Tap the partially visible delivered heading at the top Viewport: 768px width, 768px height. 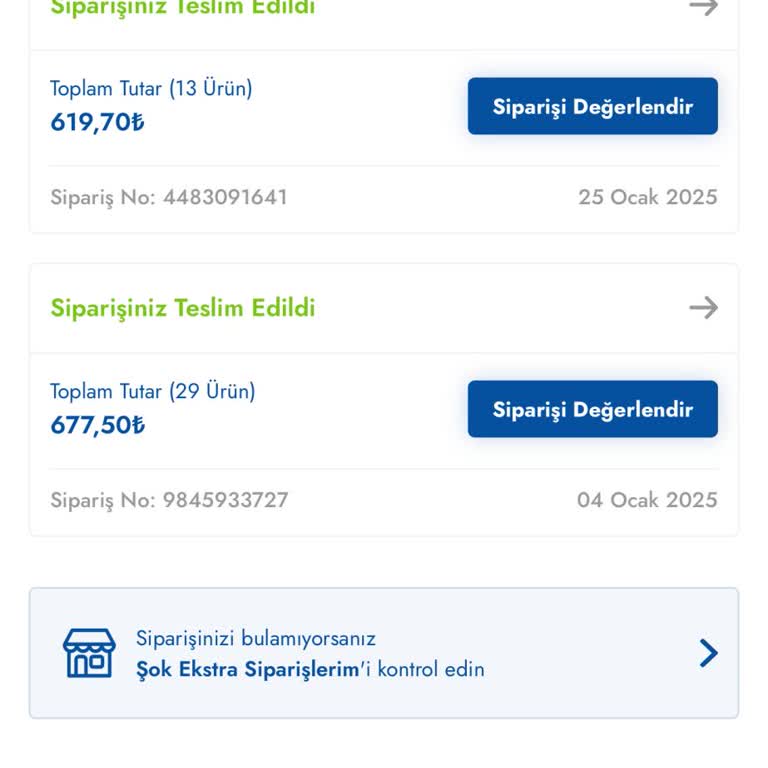183,8
